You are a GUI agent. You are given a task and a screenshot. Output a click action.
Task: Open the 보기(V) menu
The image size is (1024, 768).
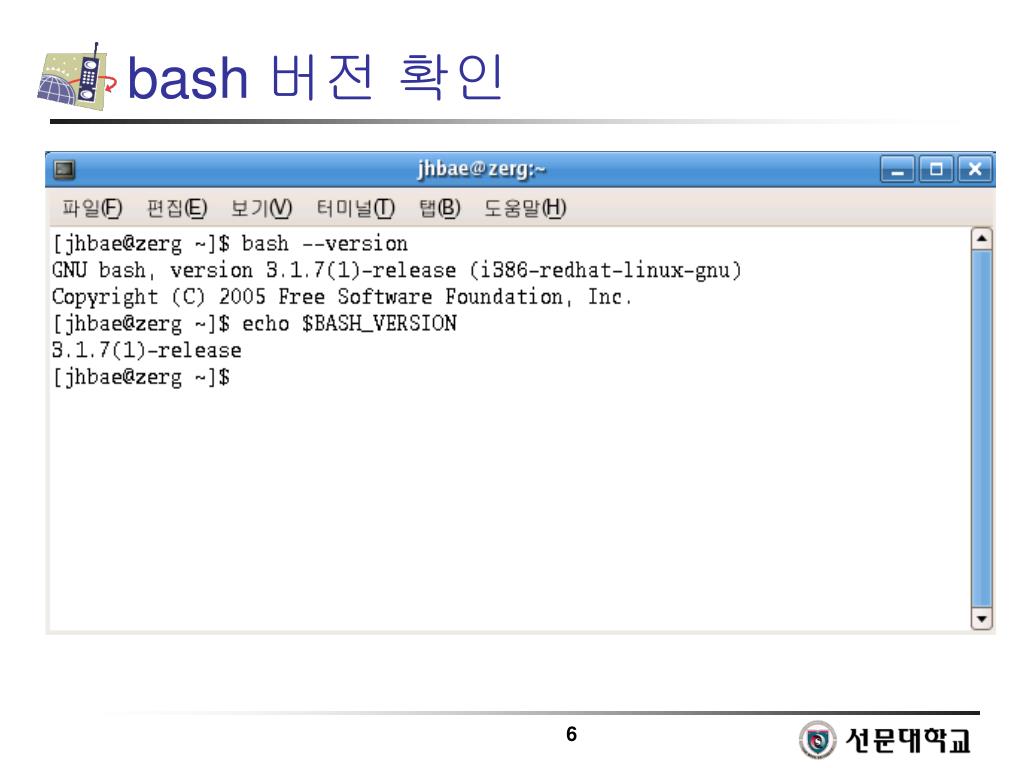click(x=261, y=208)
